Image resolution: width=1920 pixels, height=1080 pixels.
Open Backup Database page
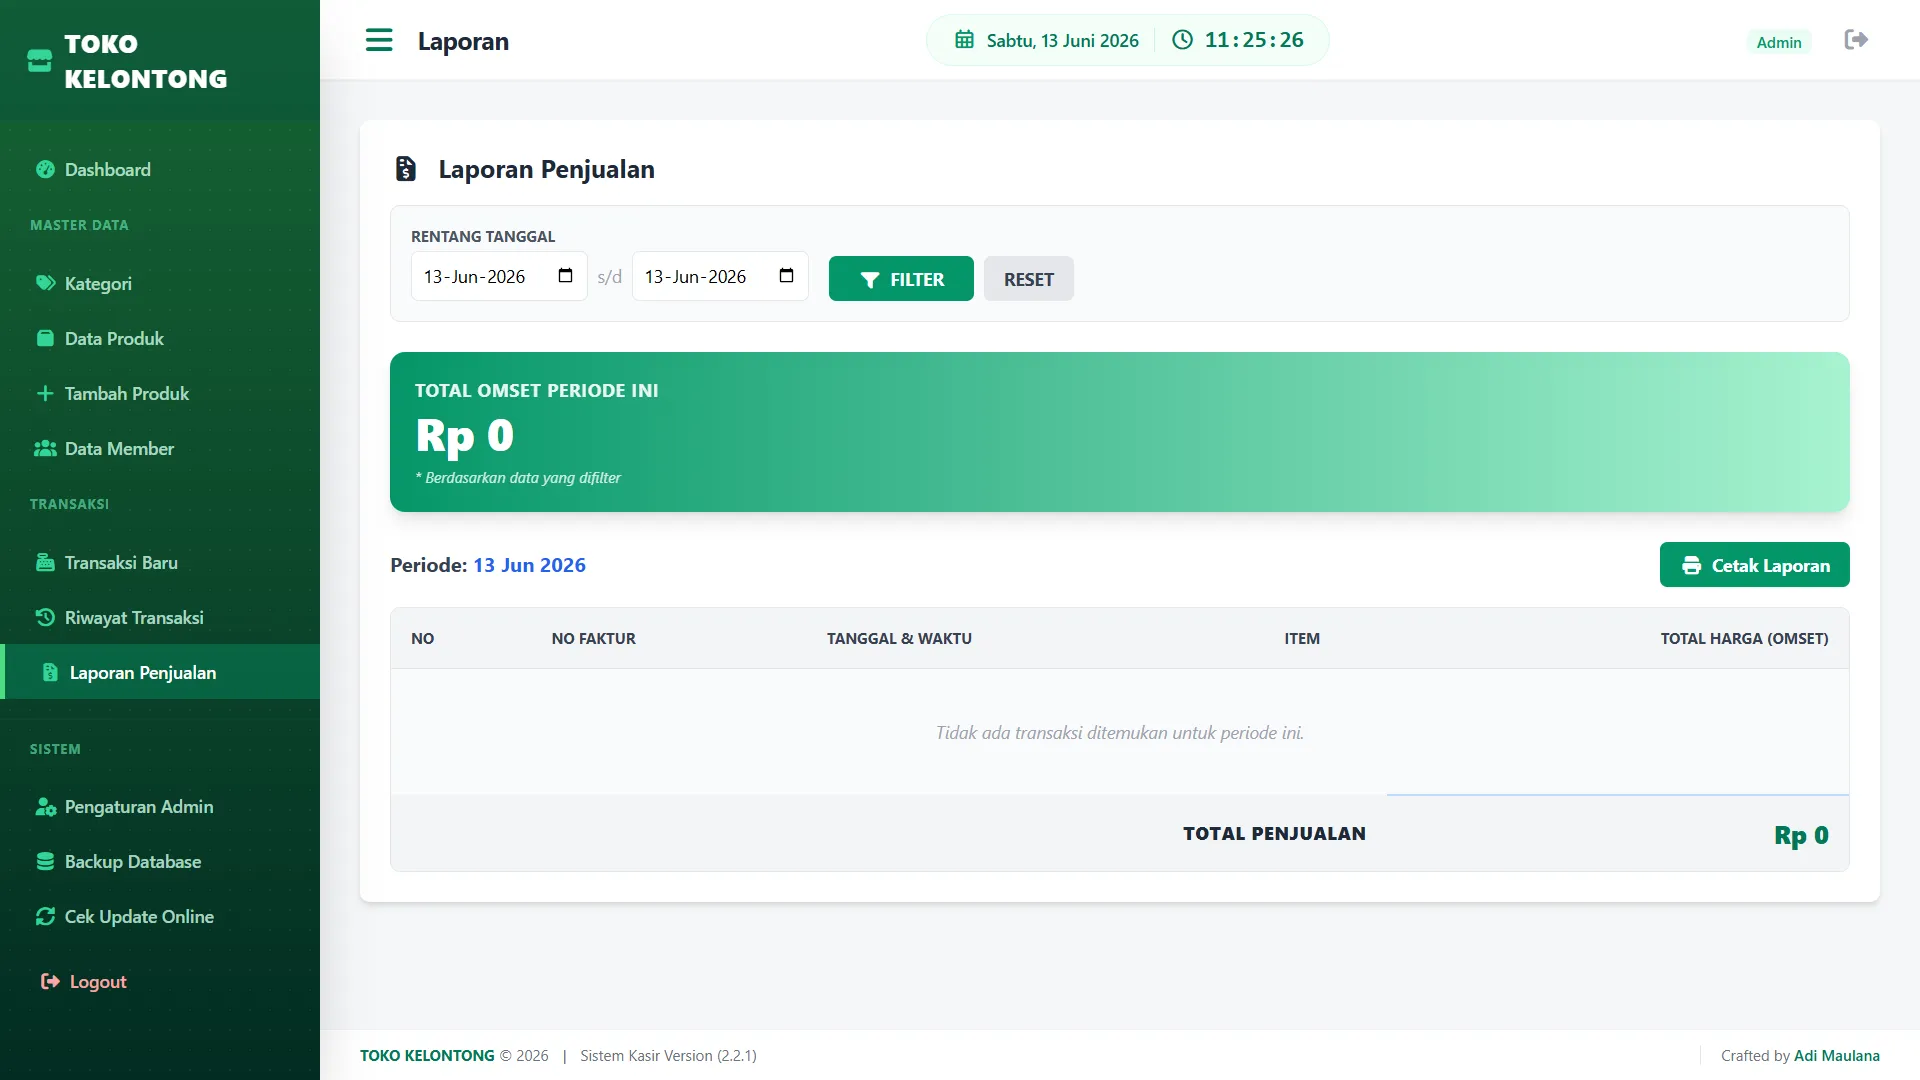click(160, 861)
